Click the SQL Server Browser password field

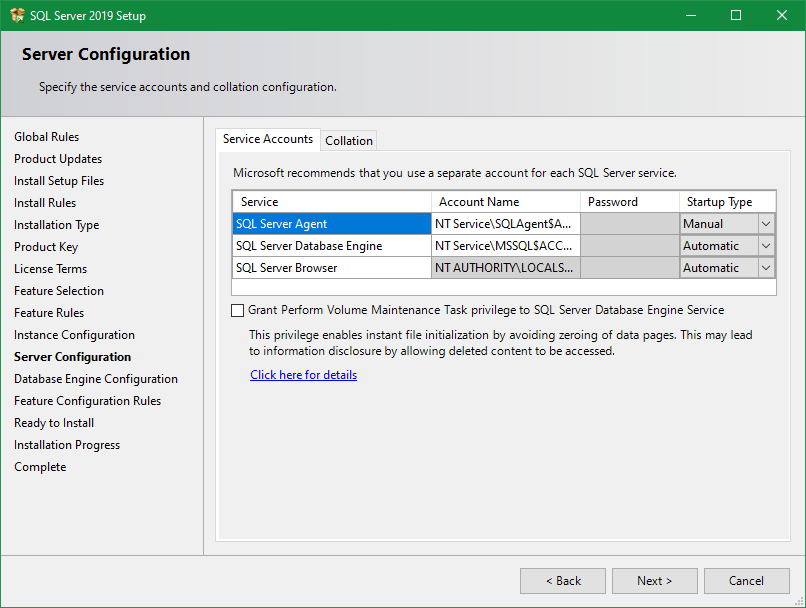629,267
